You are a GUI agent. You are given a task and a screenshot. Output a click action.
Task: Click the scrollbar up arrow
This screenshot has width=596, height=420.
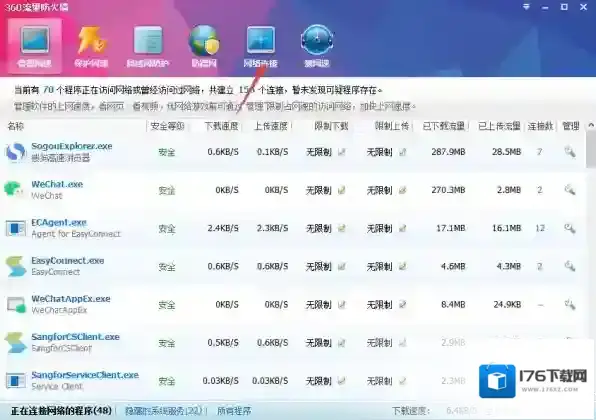[x=591, y=125]
